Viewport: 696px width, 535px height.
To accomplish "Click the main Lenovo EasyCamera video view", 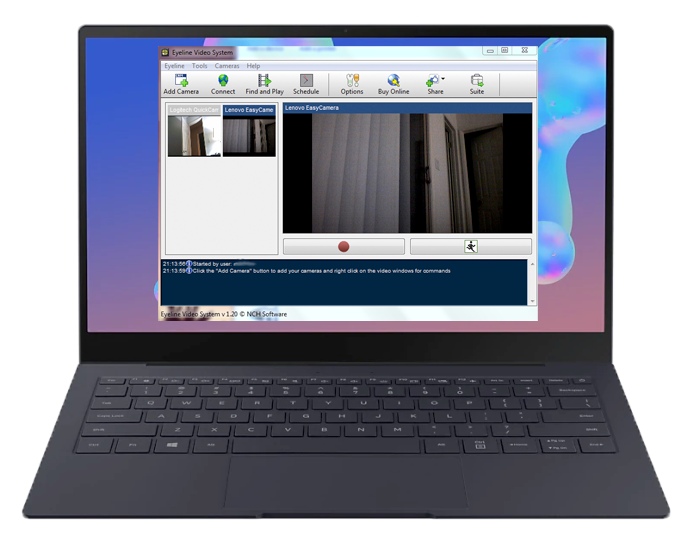I will pyautogui.click(x=407, y=173).
